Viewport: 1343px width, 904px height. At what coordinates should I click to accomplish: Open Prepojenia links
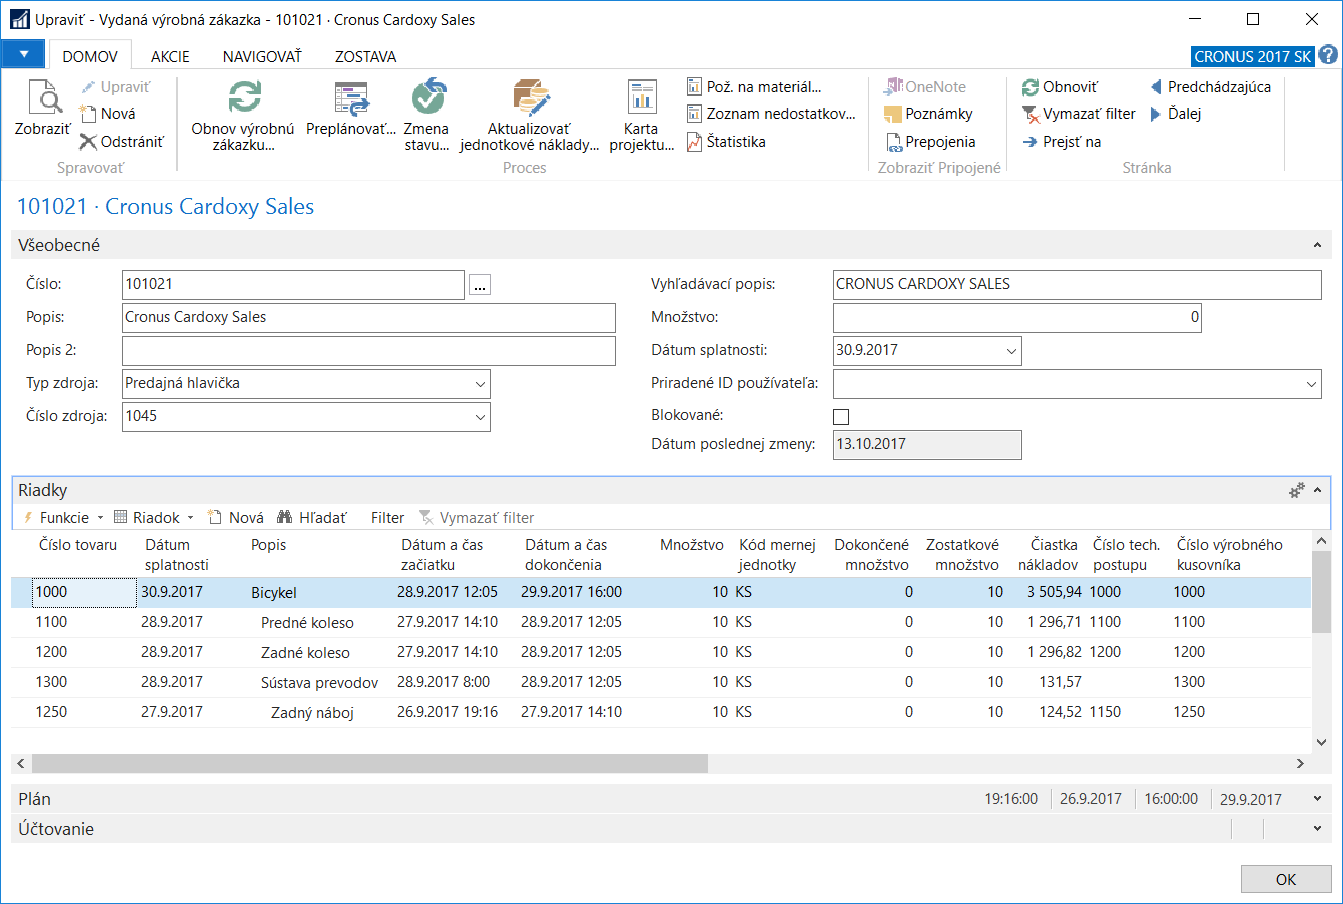click(930, 142)
